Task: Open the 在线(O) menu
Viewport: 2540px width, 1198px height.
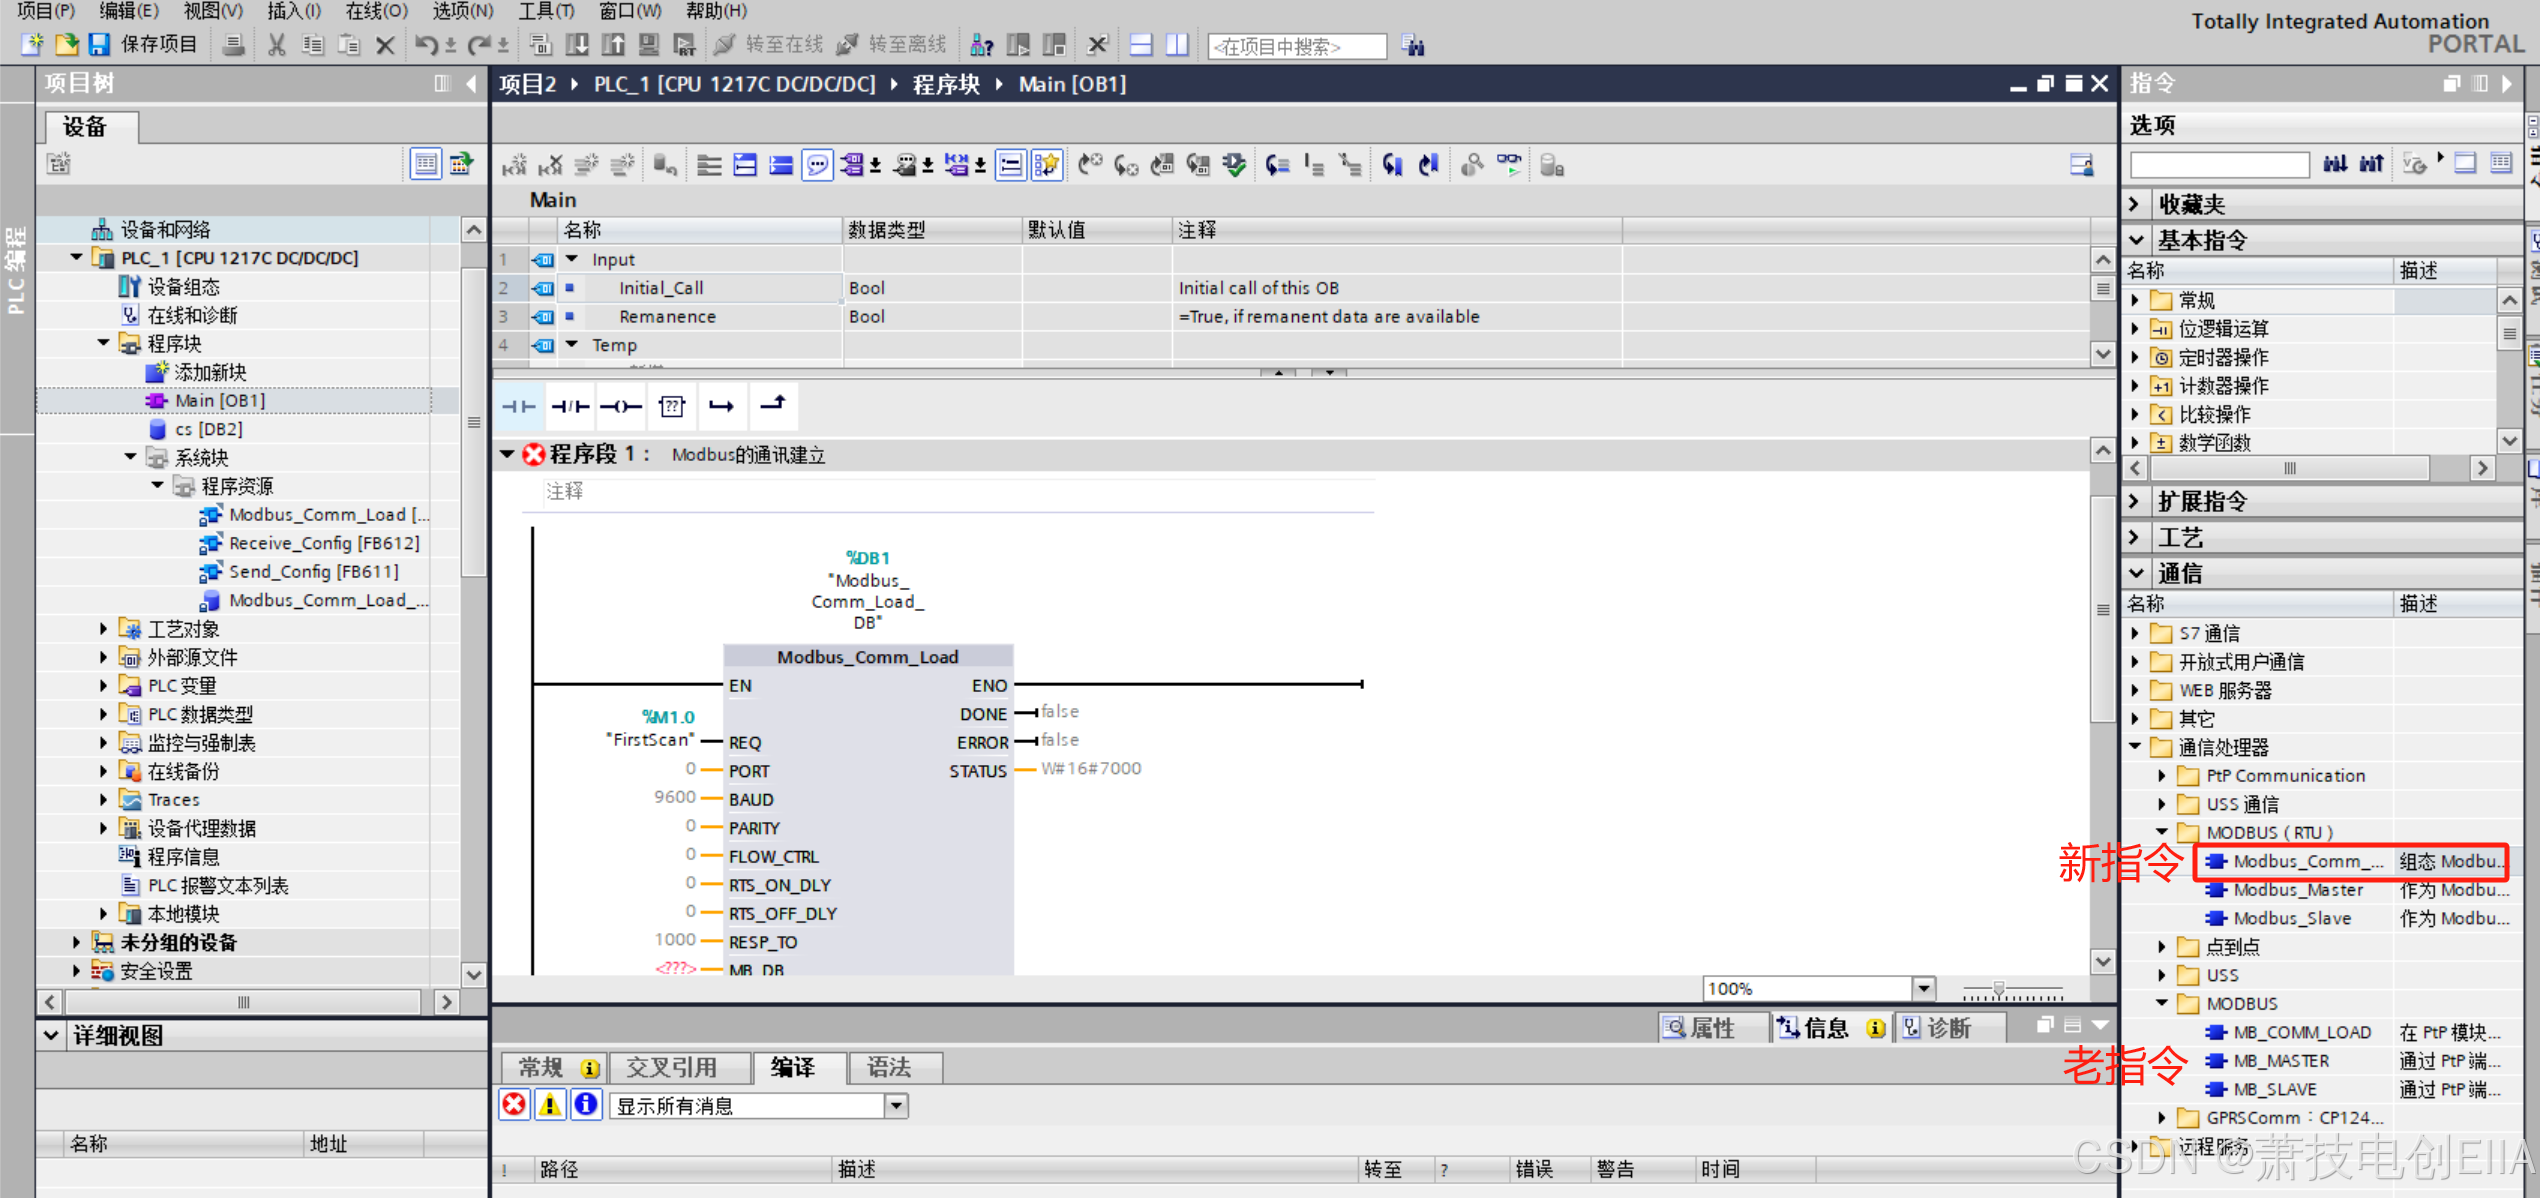Action: (376, 11)
